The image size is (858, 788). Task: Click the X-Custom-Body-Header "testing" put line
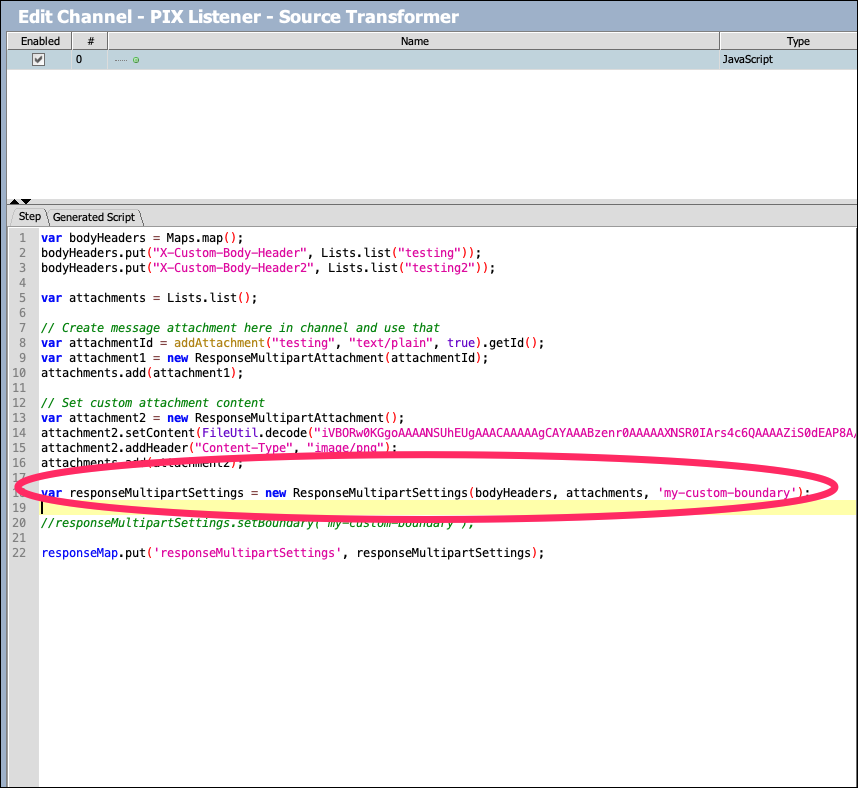261,253
